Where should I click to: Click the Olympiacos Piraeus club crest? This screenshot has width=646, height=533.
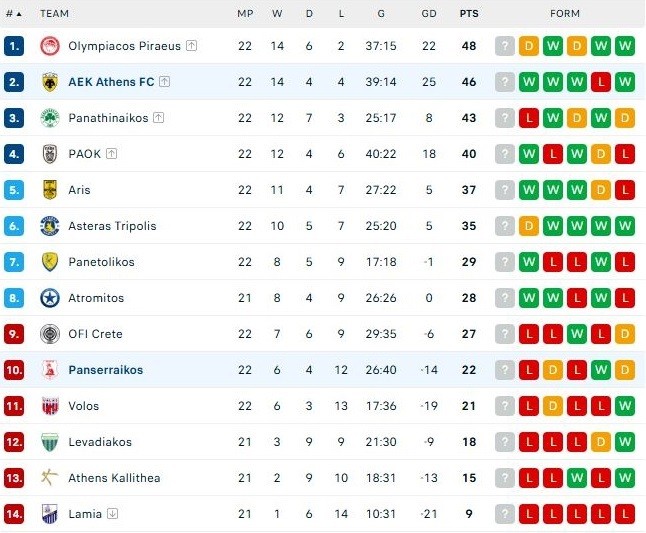50,46
